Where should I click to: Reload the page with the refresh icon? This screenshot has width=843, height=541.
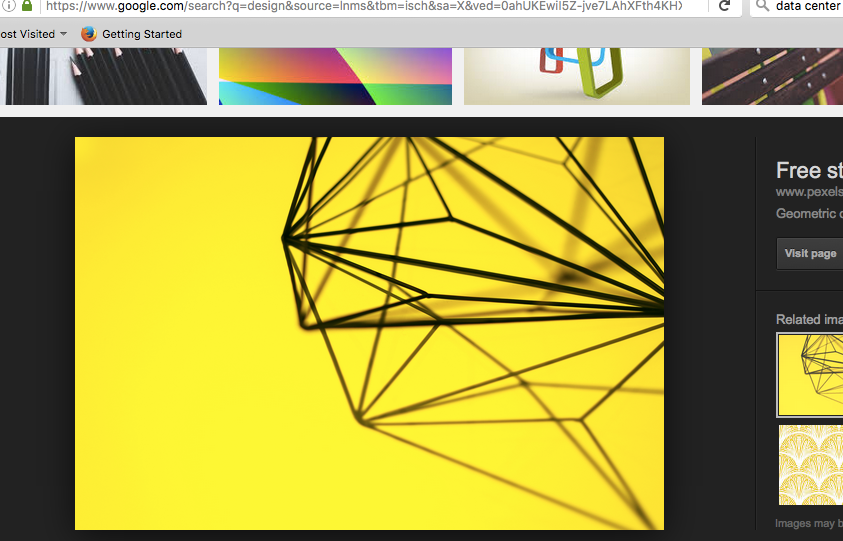pyautogui.click(x=725, y=6)
